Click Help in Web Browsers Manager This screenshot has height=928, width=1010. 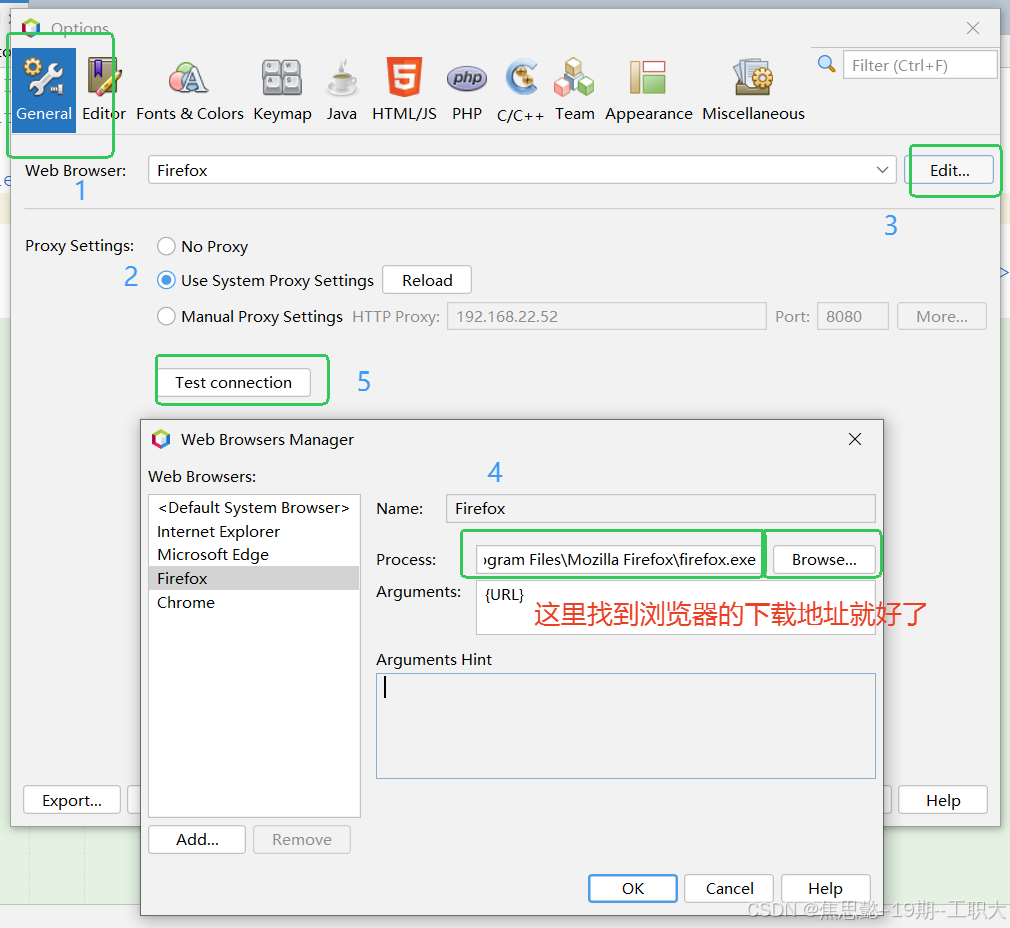point(825,888)
